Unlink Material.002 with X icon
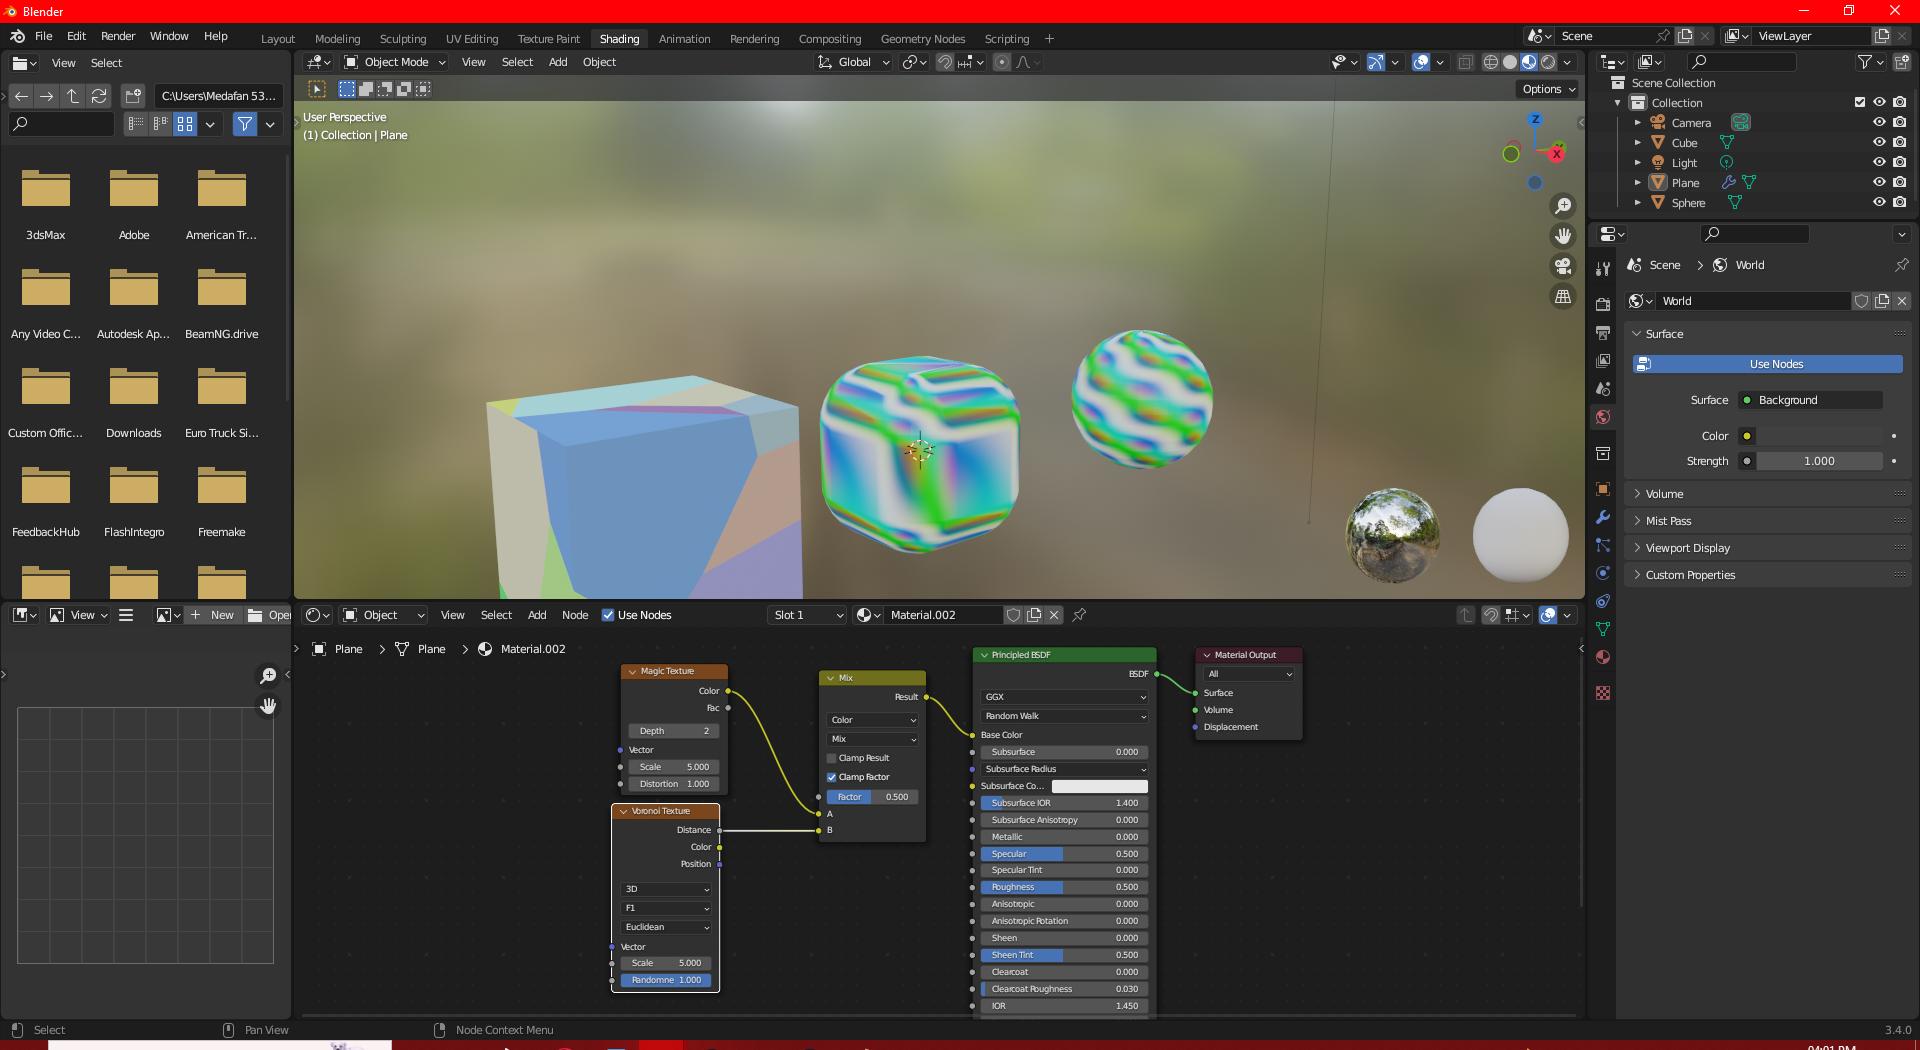 [x=1054, y=615]
